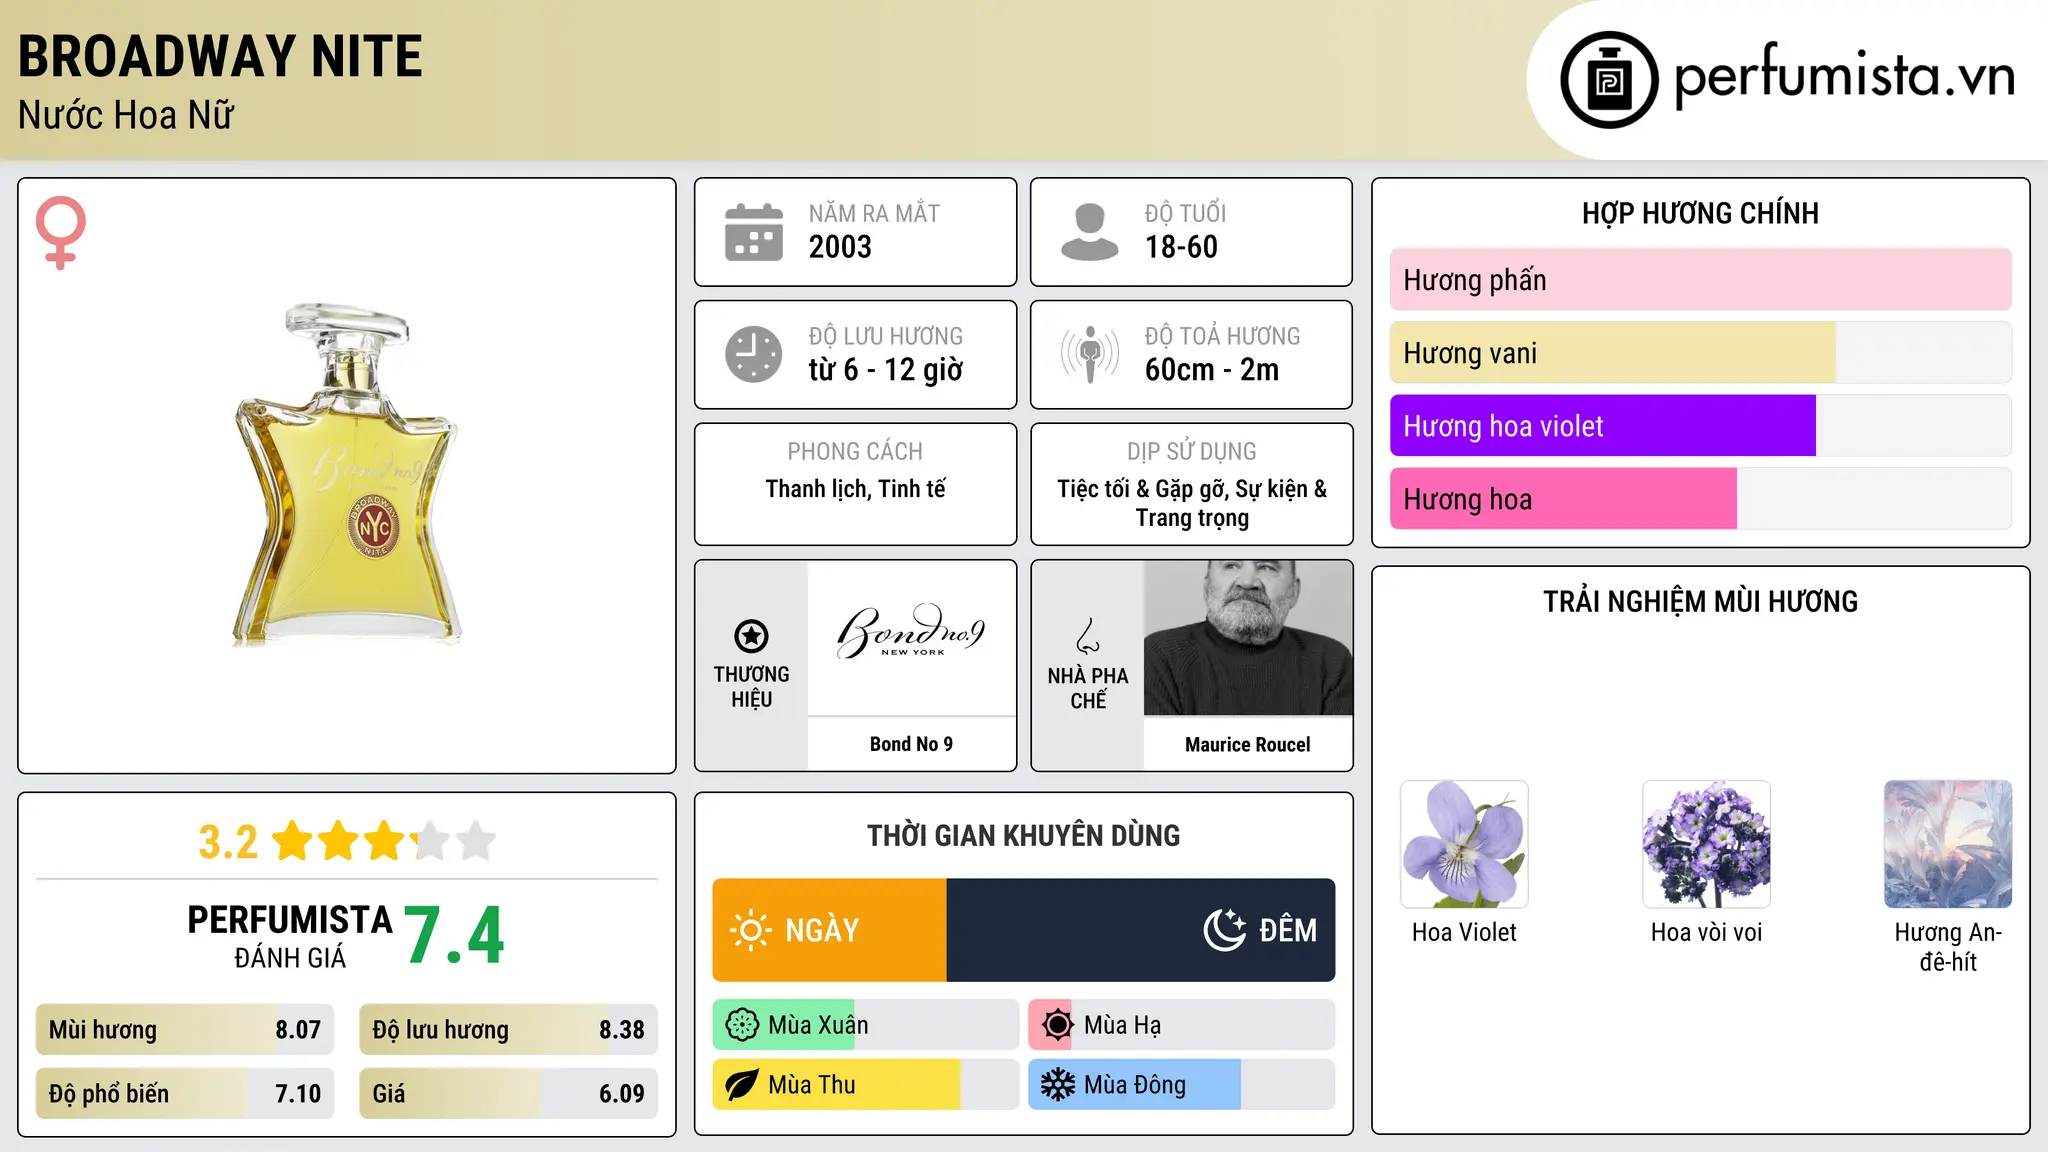Click the moon icon beside ĐÊM
Viewport: 2048px width, 1152px height.
(x=1224, y=930)
